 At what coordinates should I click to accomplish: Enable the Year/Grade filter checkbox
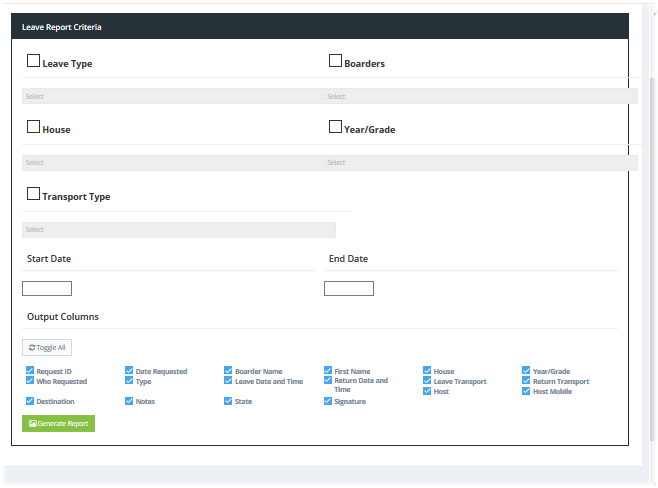click(335, 127)
